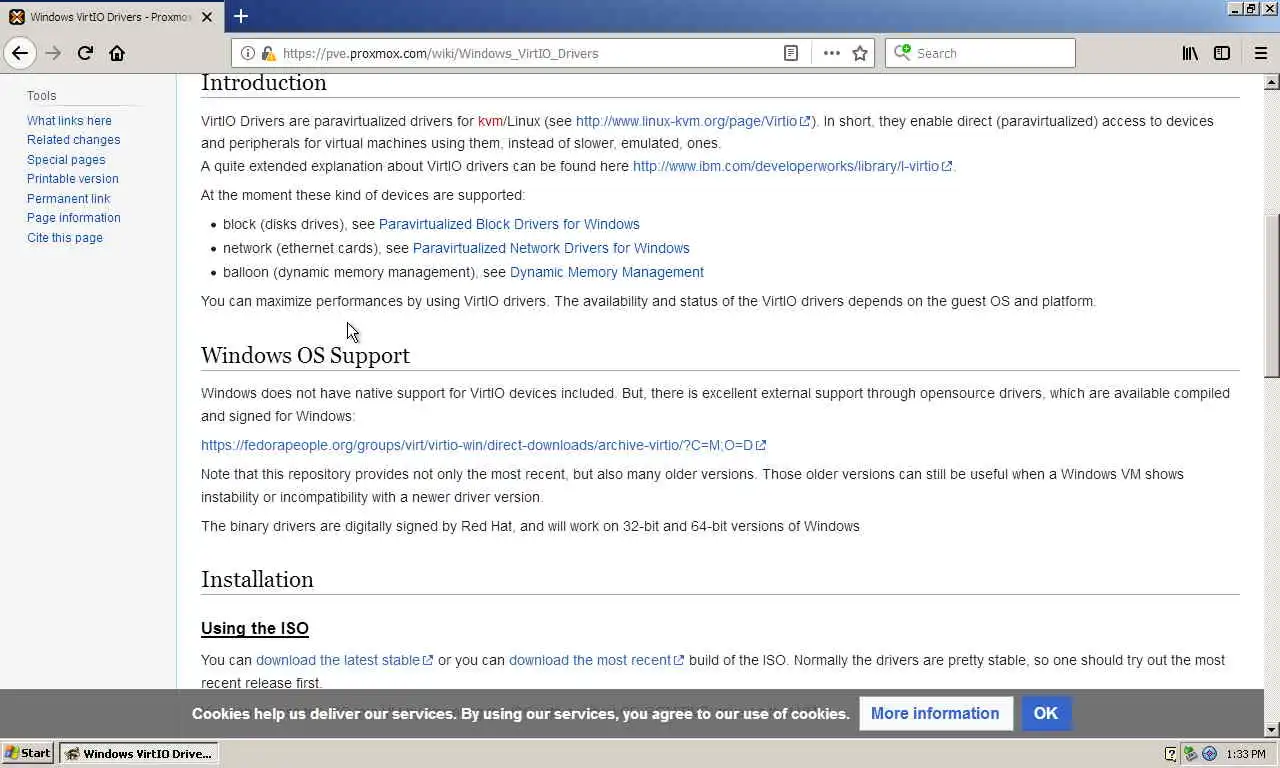The width and height of the screenshot is (1280, 768).
Task: Open Permanent link in sidebar
Action: click(68, 199)
